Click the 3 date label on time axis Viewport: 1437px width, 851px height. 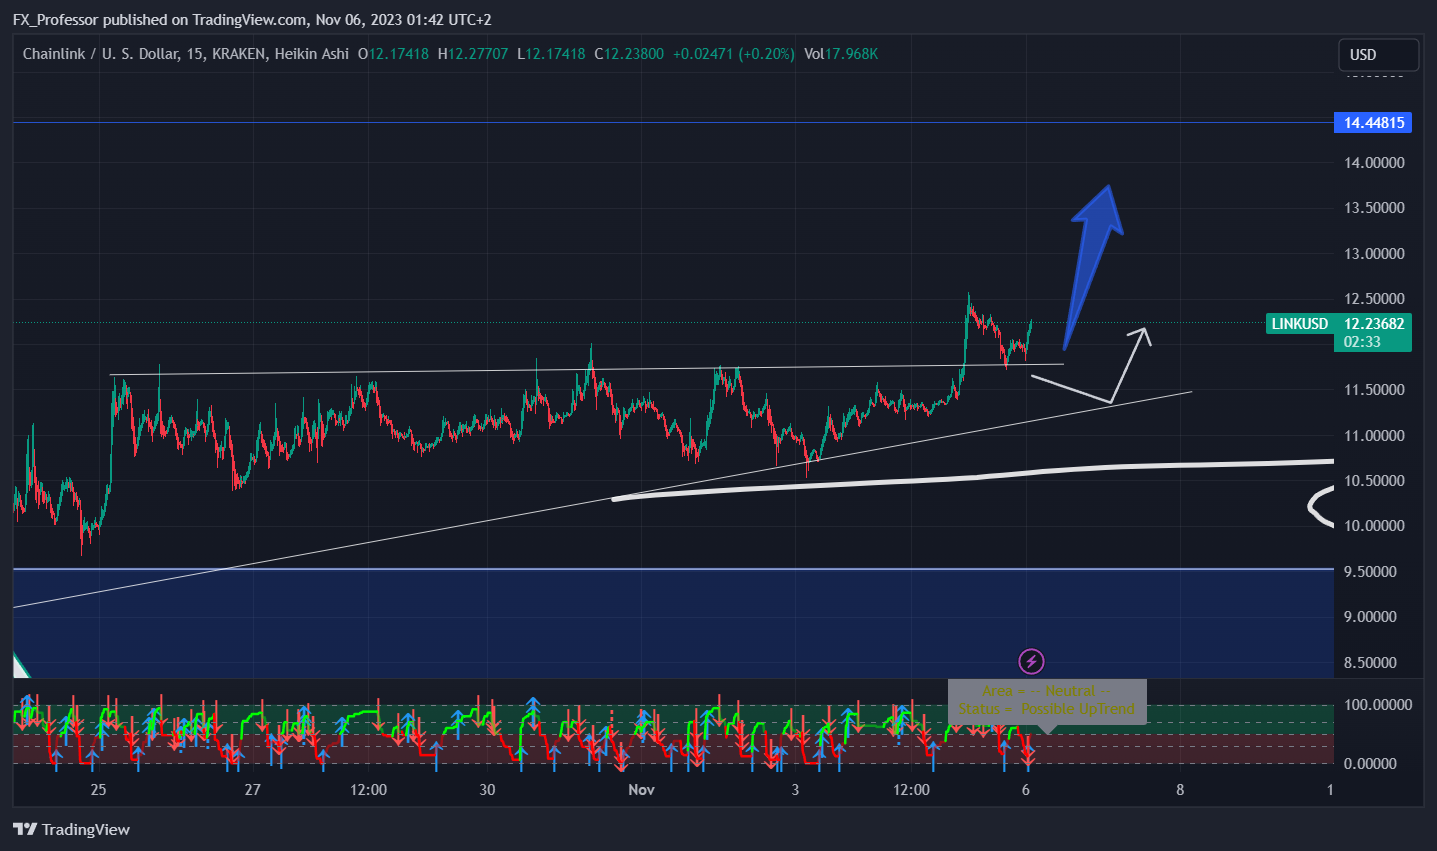coord(796,790)
